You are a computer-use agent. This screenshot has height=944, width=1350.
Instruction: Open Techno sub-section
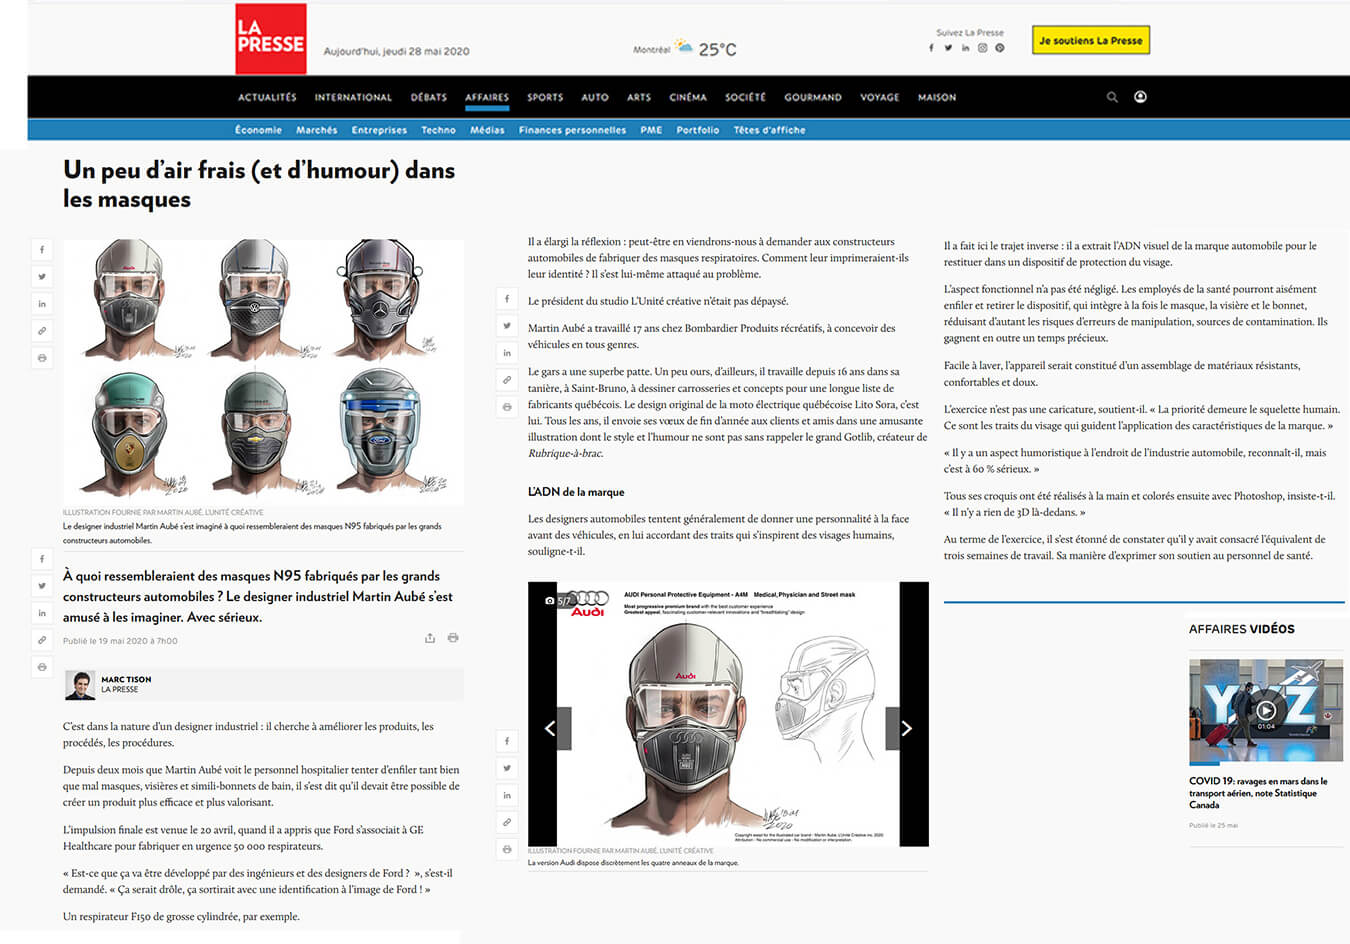coord(438,130)
